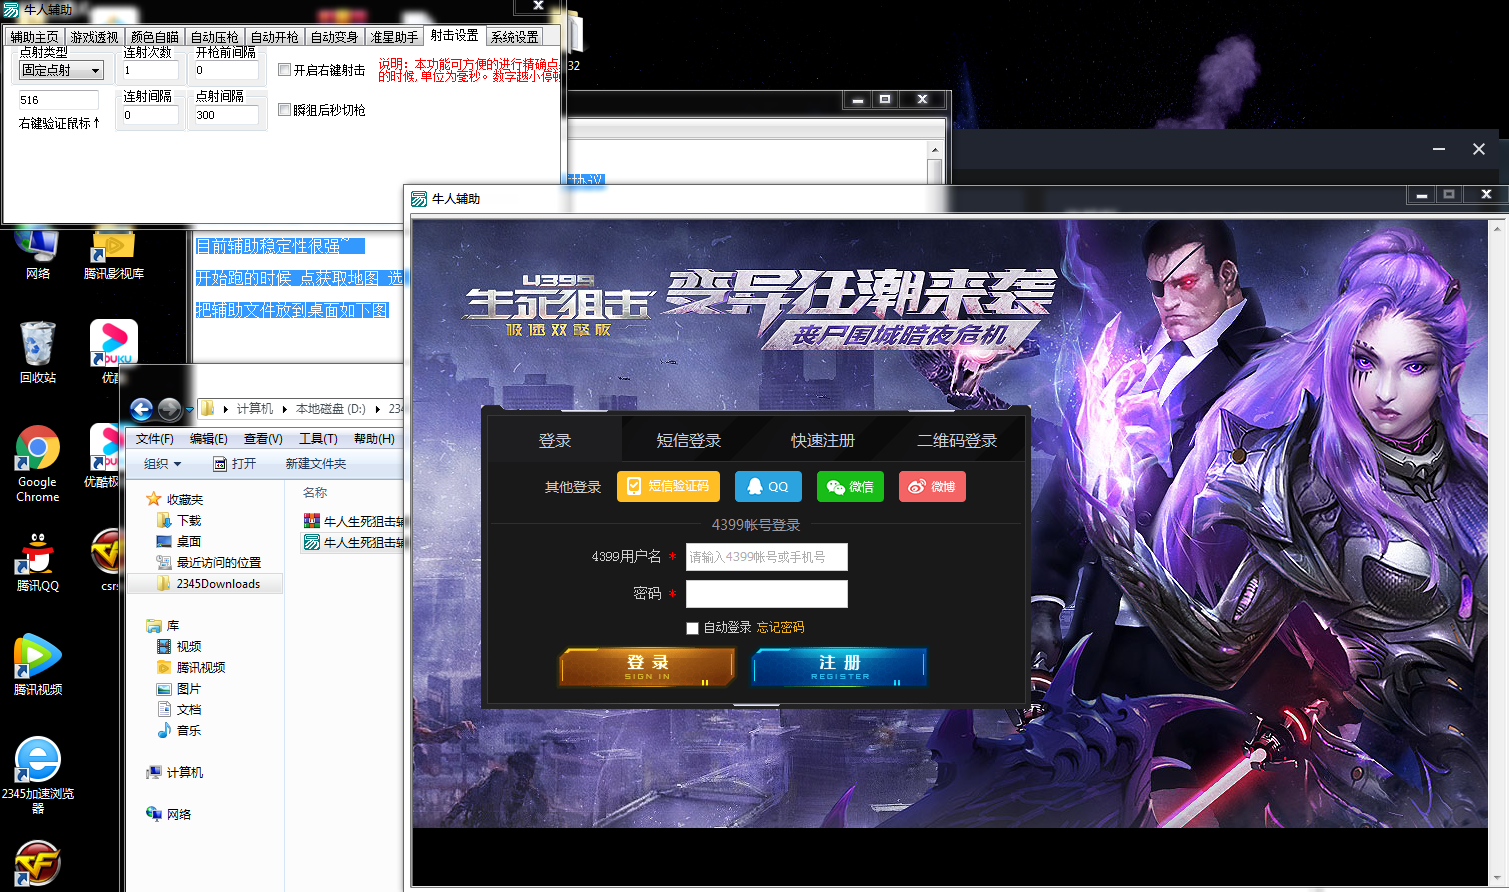Click the 回收站 desktop icon
This screenshot has height=892, width=1509.
pos(38,352)
